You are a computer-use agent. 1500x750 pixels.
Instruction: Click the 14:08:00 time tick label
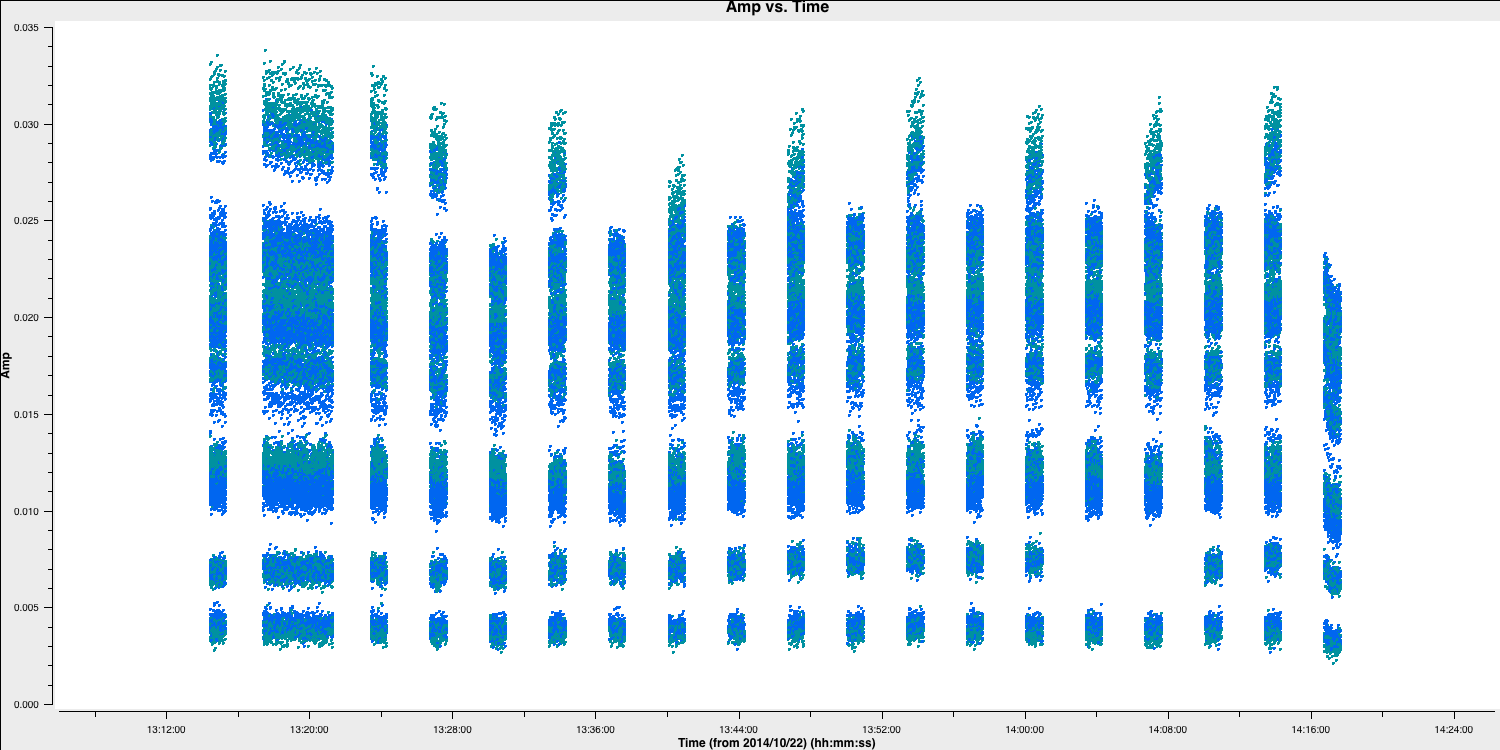(x=1167, y=729)
